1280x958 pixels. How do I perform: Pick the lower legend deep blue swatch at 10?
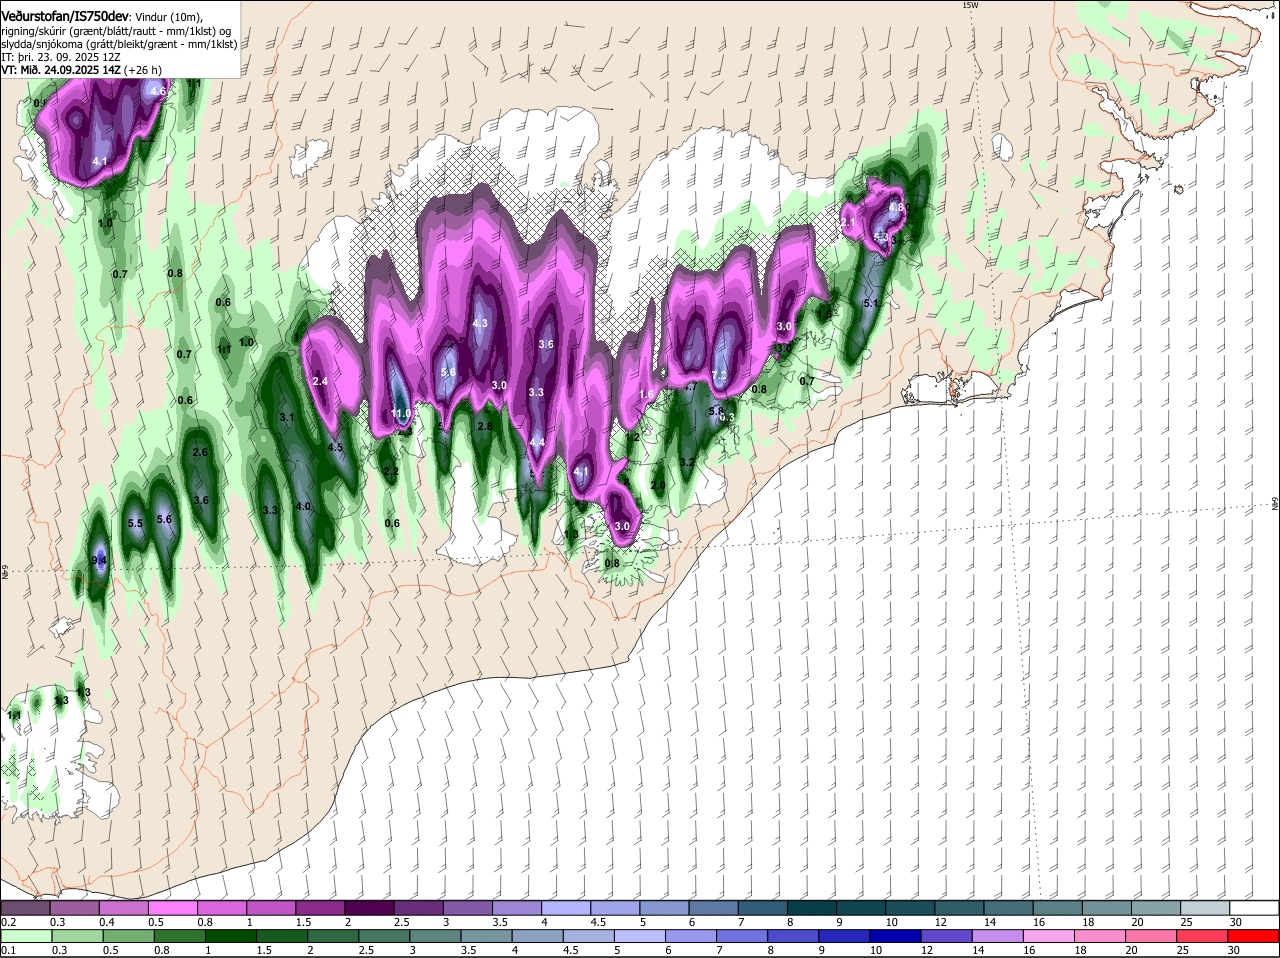pyautogui.click(x=895, y=936)
